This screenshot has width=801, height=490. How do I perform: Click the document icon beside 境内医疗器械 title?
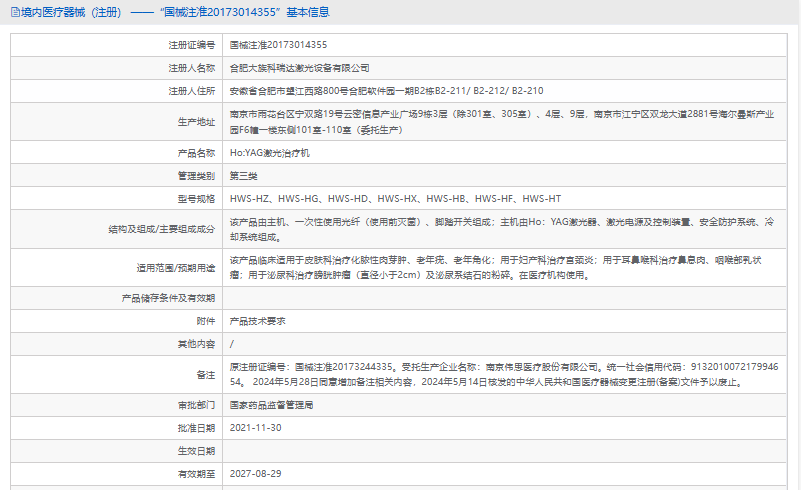[x=15, y=12]
